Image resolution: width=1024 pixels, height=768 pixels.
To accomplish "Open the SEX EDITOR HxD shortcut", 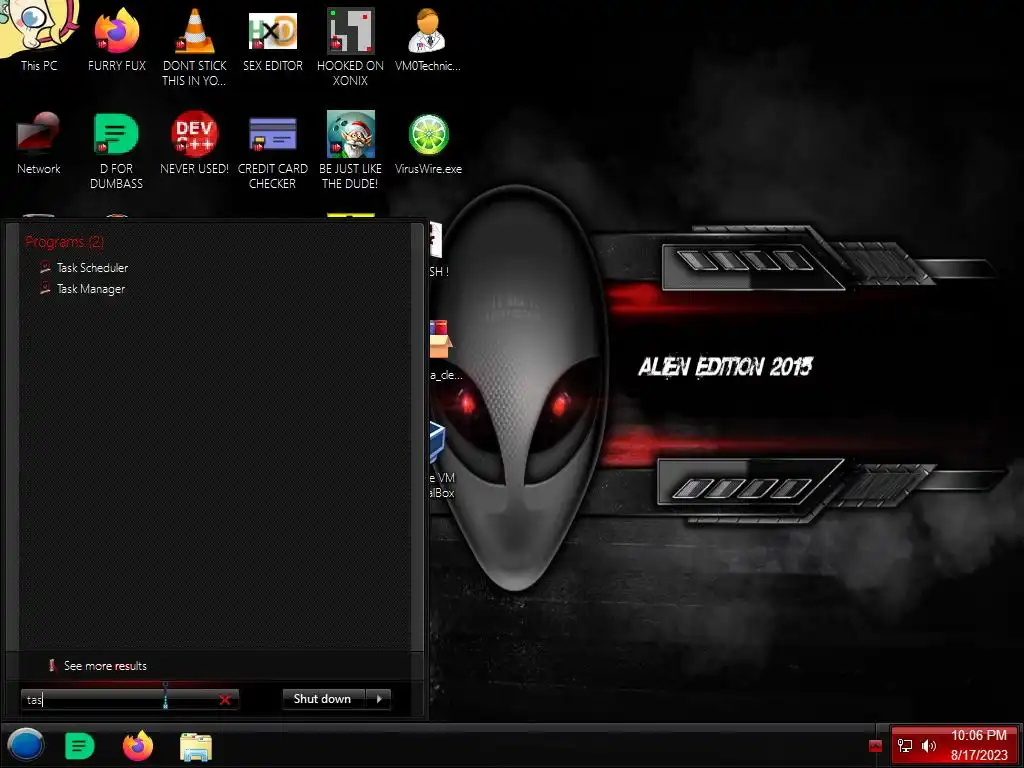I will pos(273,40).
